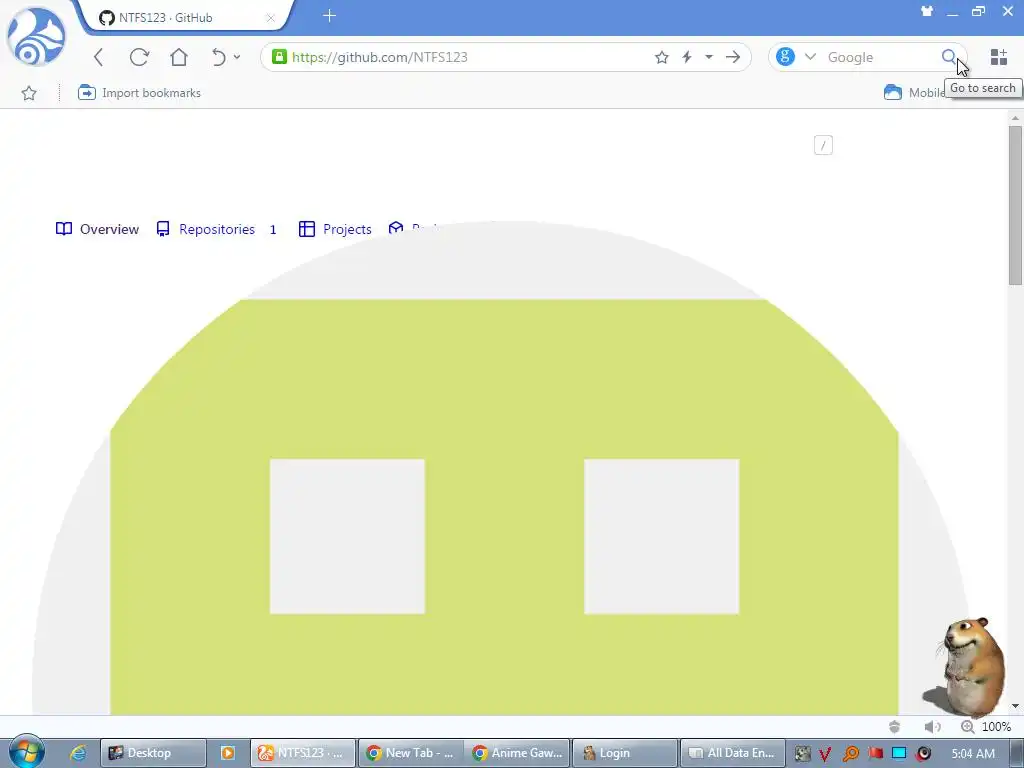The image size is (1024, 768).
Task: Open the Repositories tab
Action: pos(216,229)
